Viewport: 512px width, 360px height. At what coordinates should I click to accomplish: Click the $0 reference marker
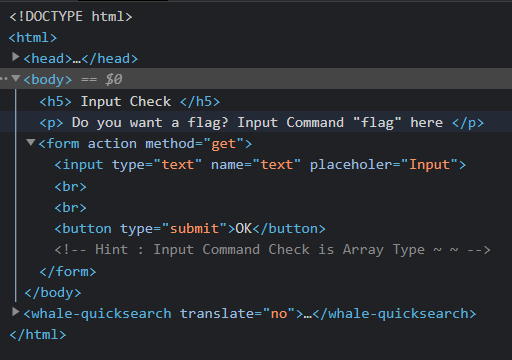(114, 80)
